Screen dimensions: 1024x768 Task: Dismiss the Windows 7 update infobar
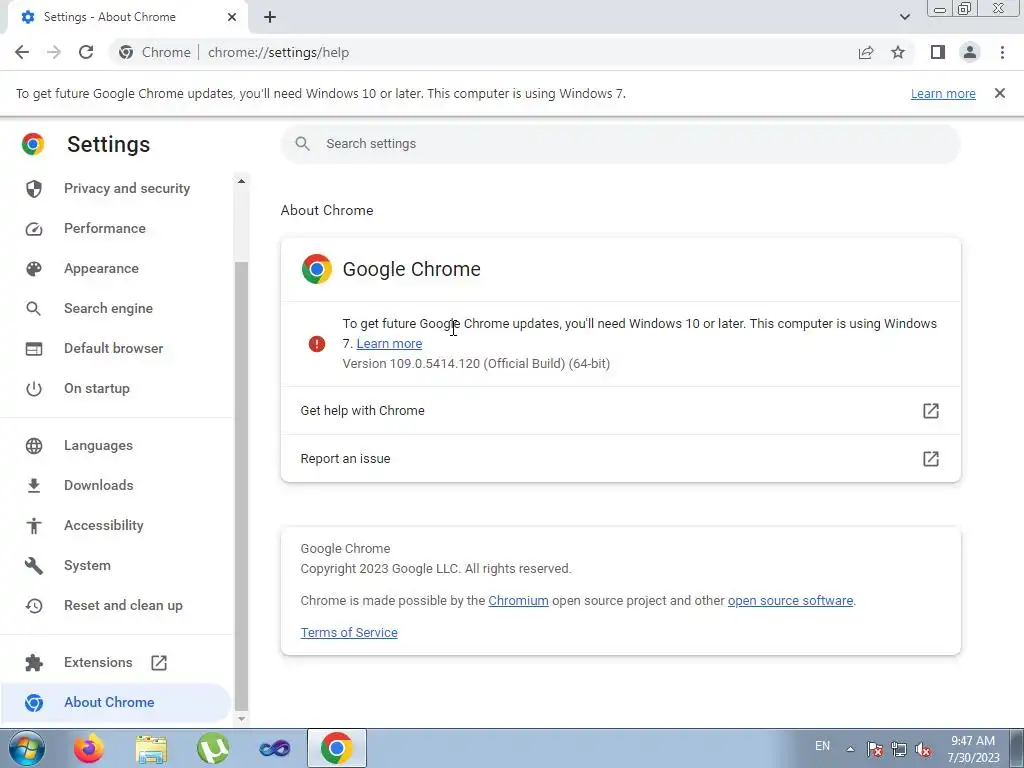1000,93
